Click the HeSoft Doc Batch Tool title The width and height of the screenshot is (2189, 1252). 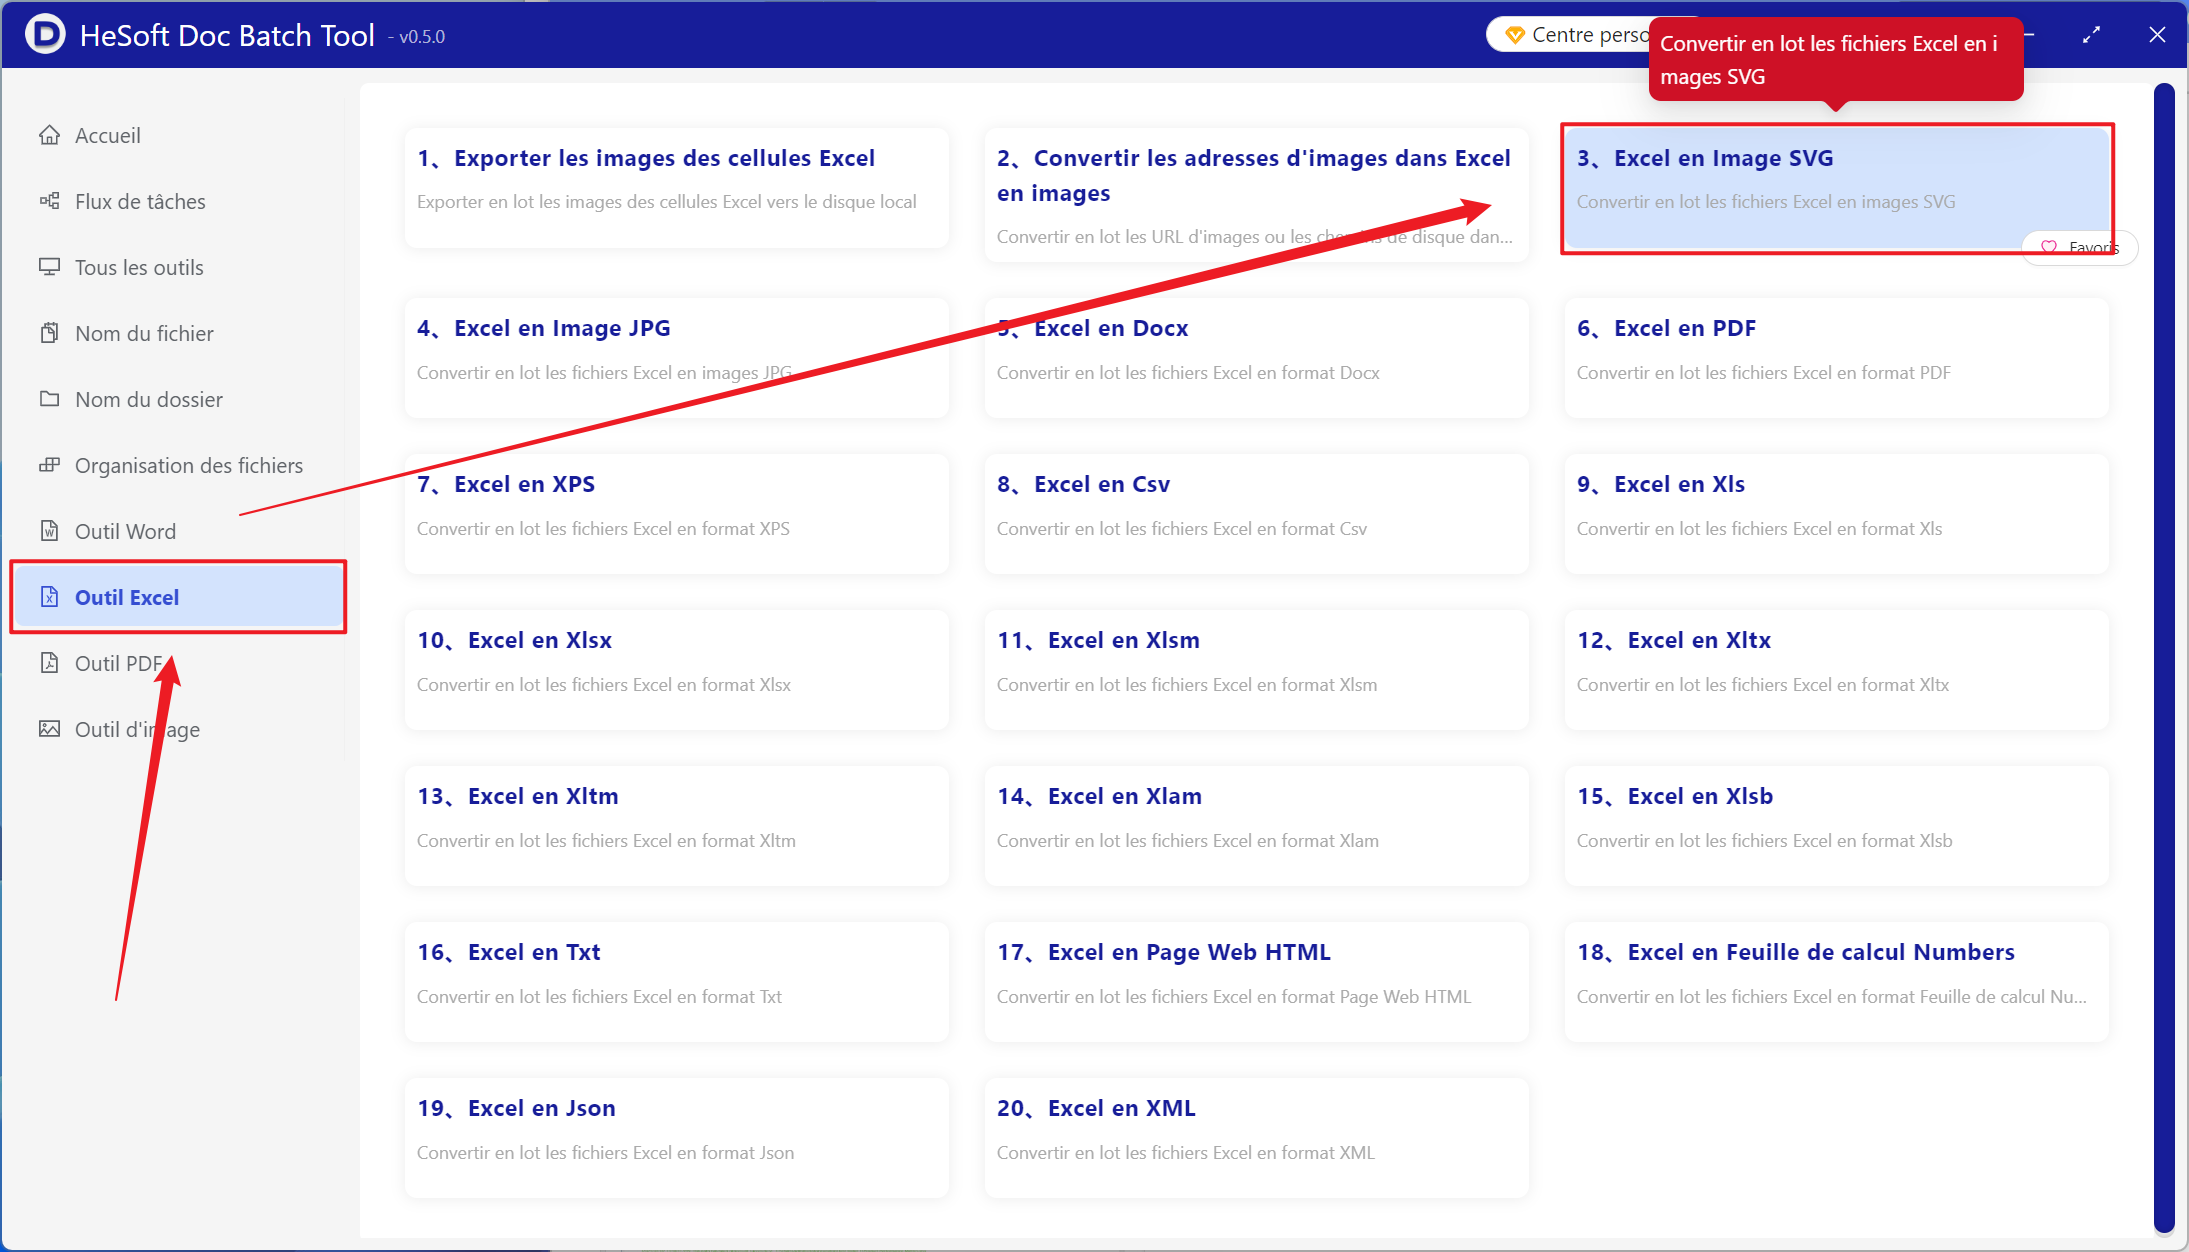click(x=227, y=35)
